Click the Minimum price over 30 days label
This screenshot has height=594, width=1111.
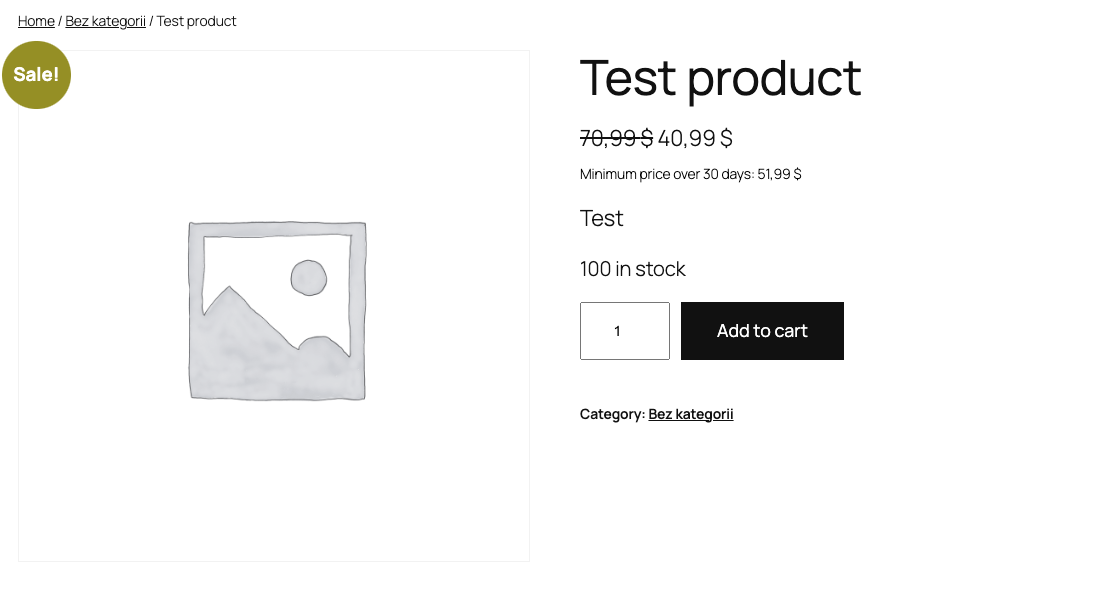[x=667, y=174]
